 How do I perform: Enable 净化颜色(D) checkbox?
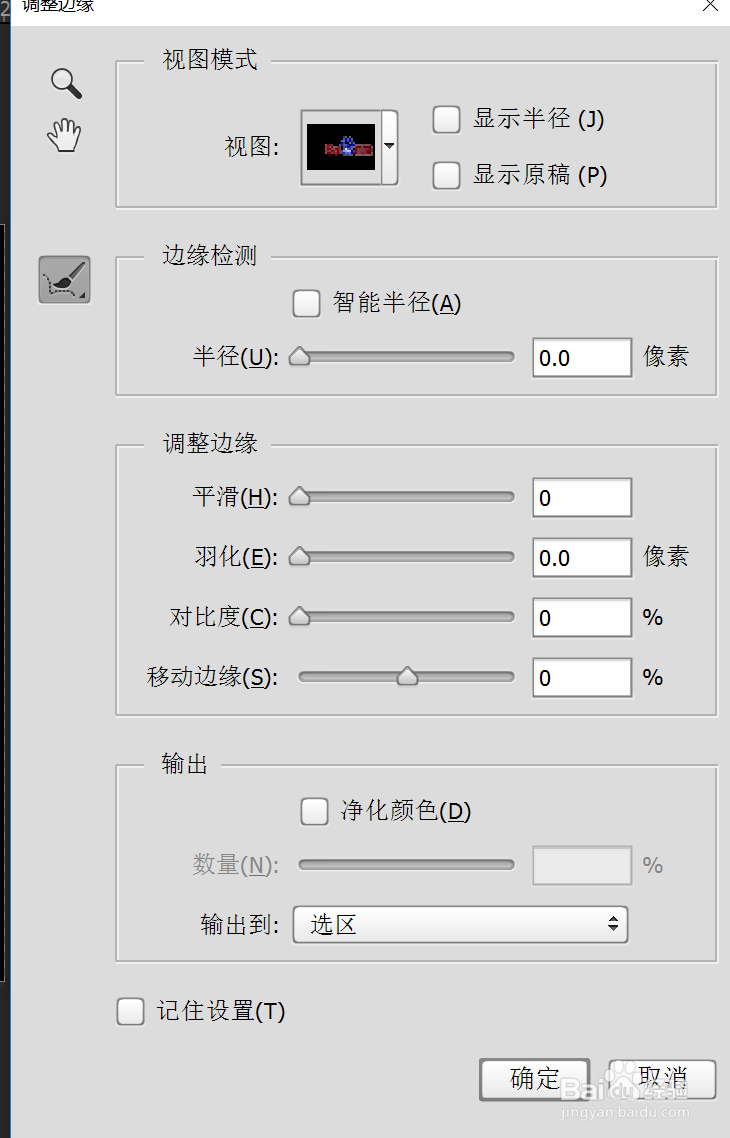pos(314,811)
